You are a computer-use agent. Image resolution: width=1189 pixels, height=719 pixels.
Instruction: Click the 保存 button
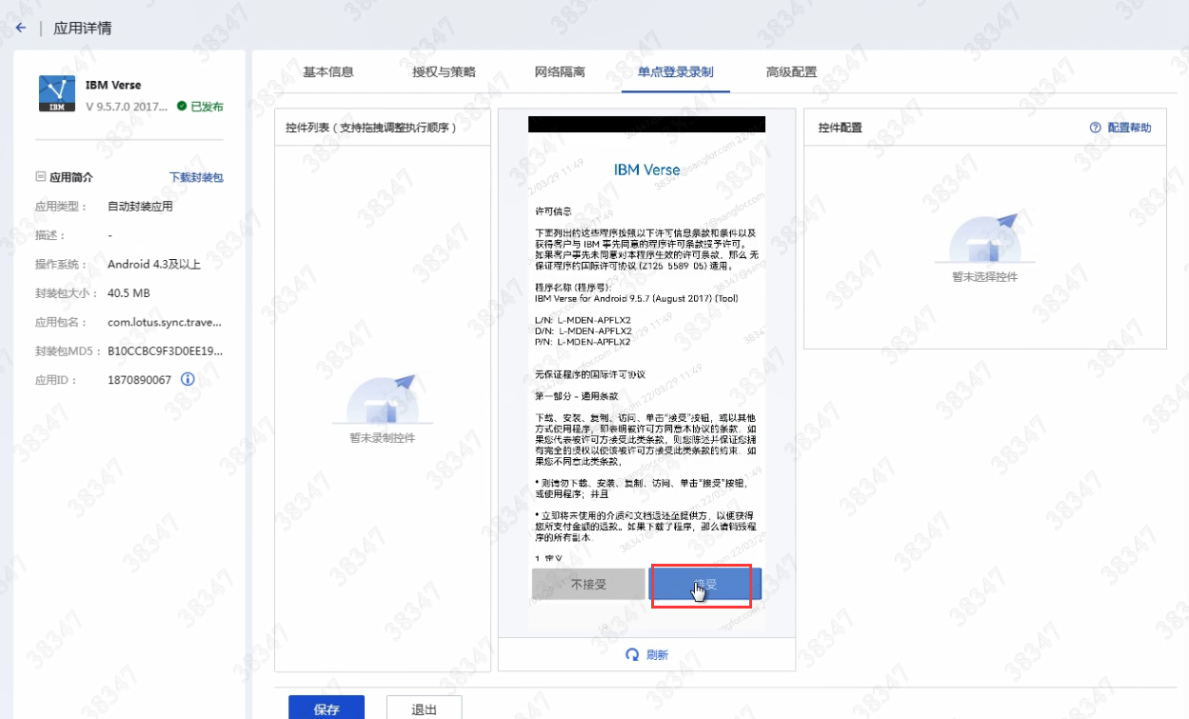pos(326,708)
